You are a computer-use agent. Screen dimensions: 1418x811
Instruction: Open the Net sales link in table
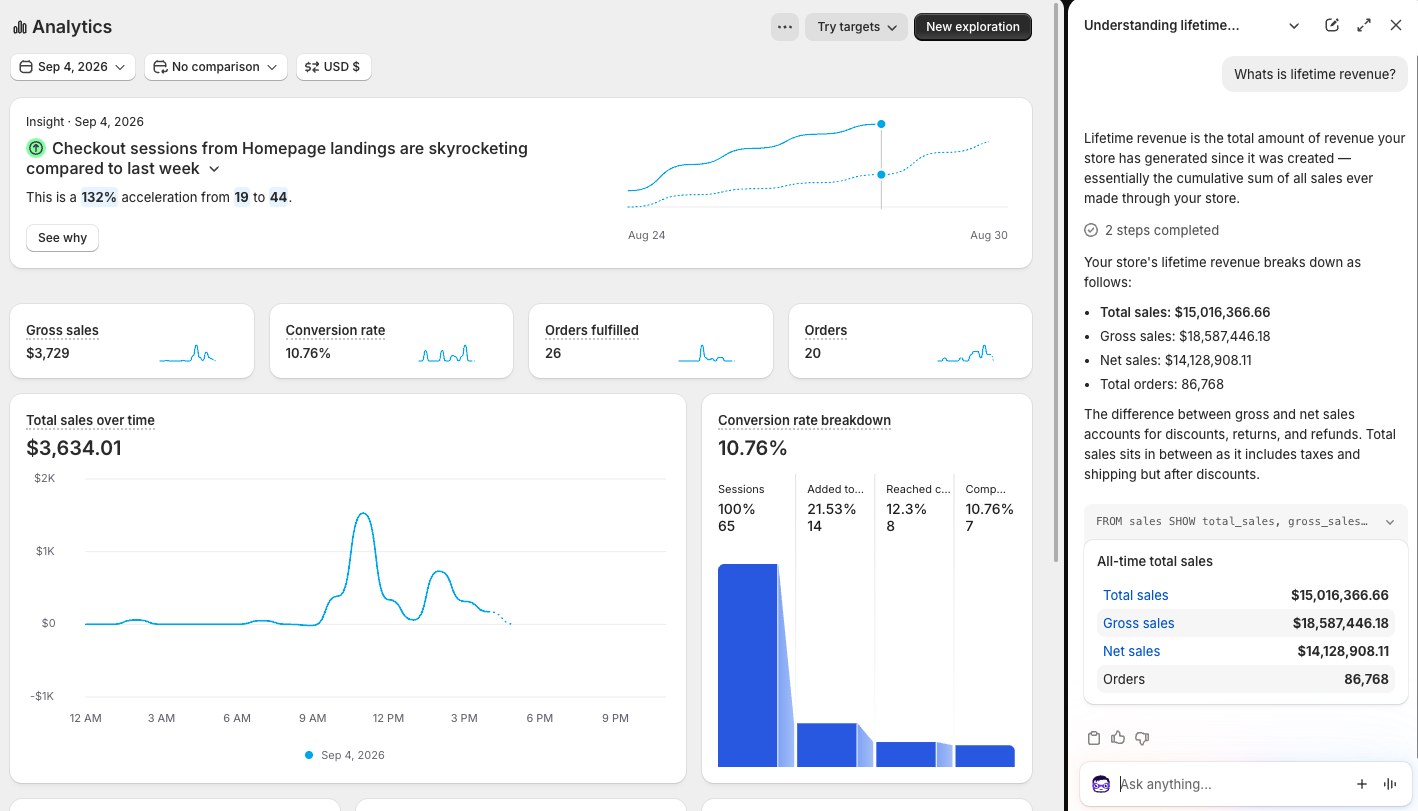coord(1131,651)
